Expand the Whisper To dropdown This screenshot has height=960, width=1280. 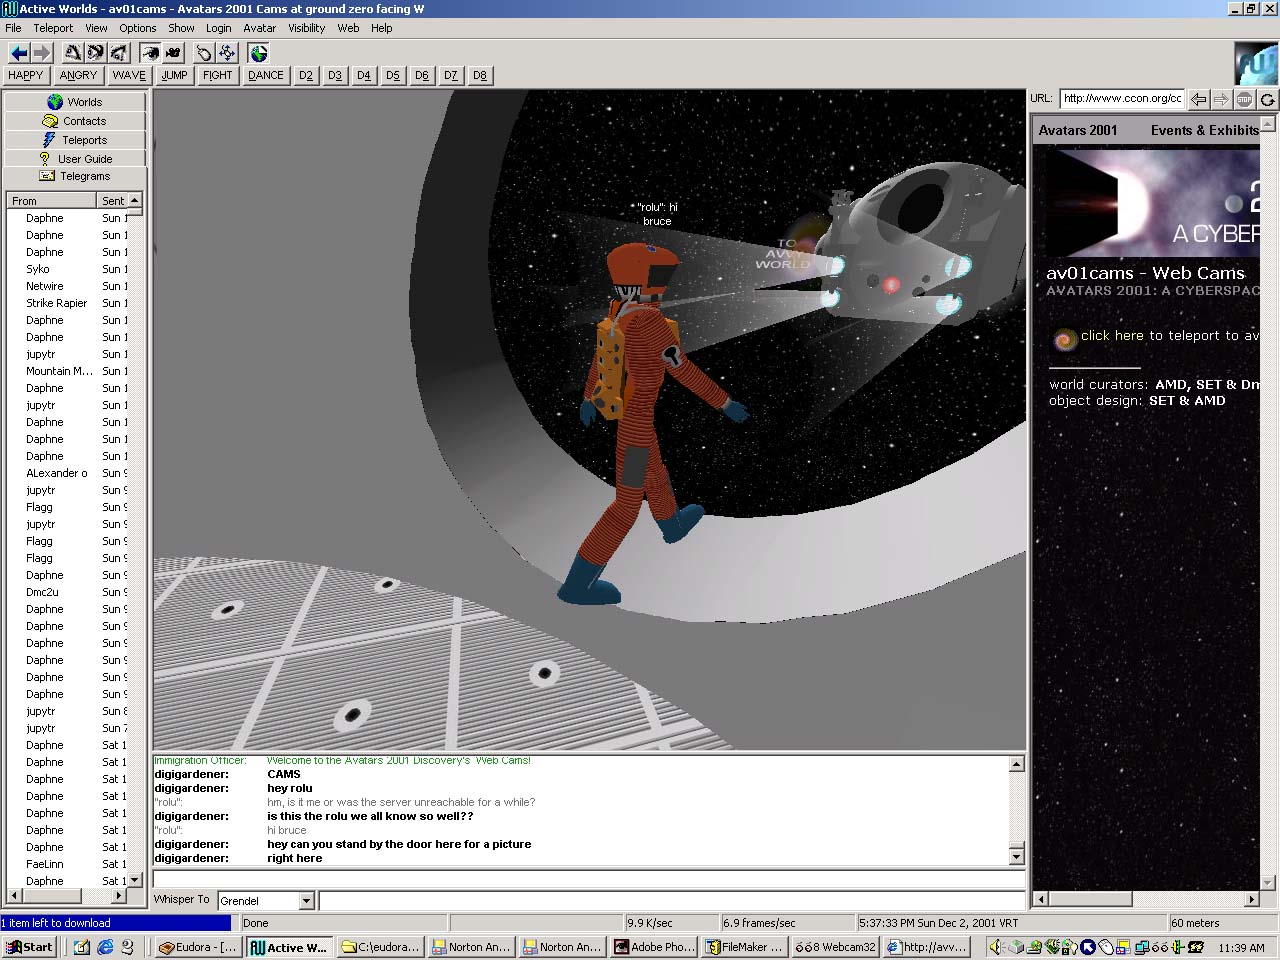[307, 901]
